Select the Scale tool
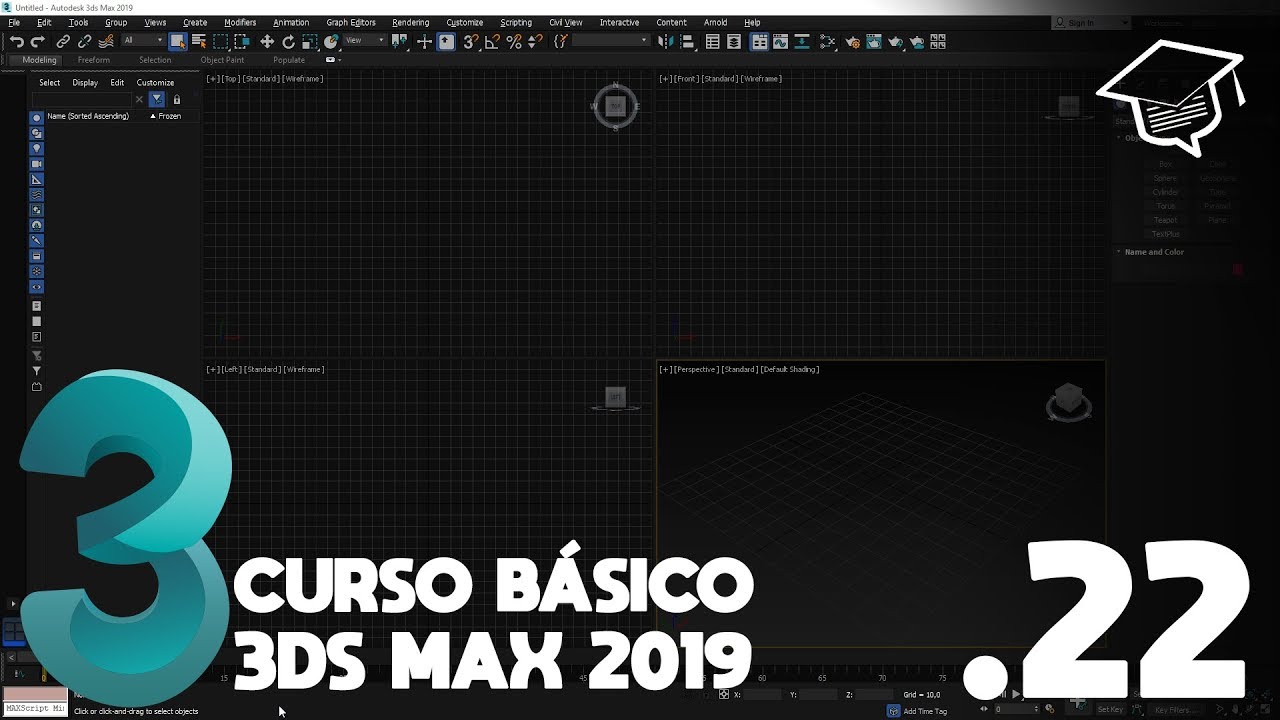The height and width of the screenshot is (720, 1280). [310, 41]
